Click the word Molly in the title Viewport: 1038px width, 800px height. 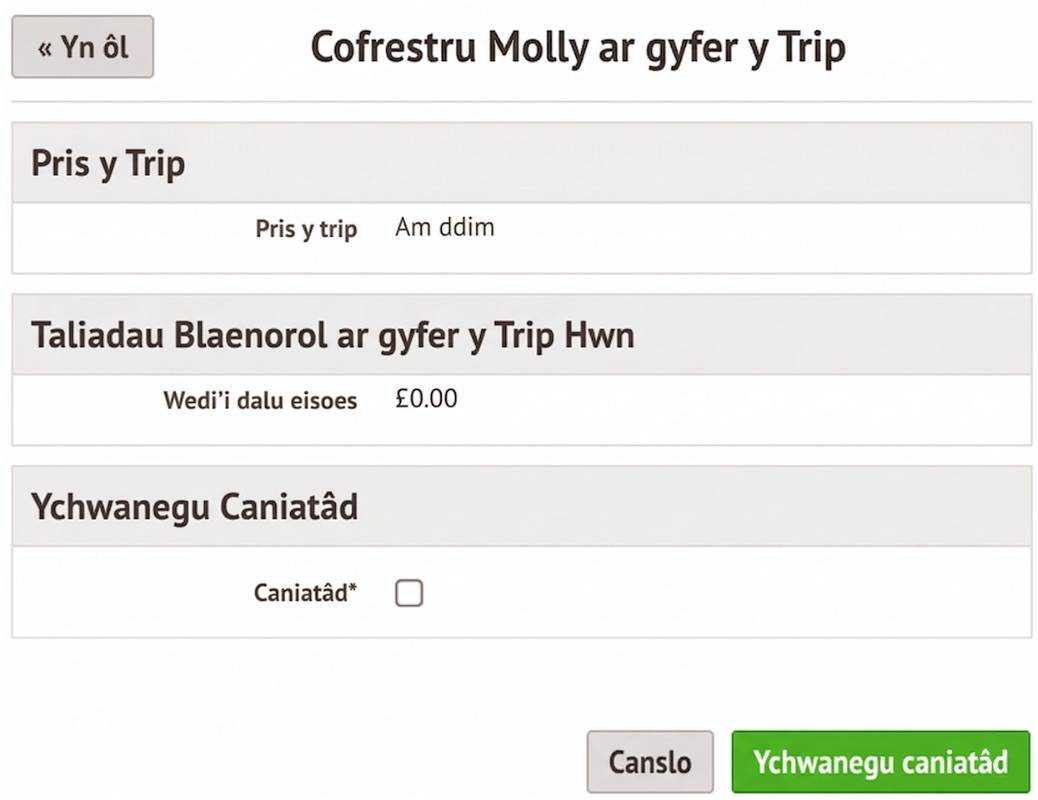point(538,48)
